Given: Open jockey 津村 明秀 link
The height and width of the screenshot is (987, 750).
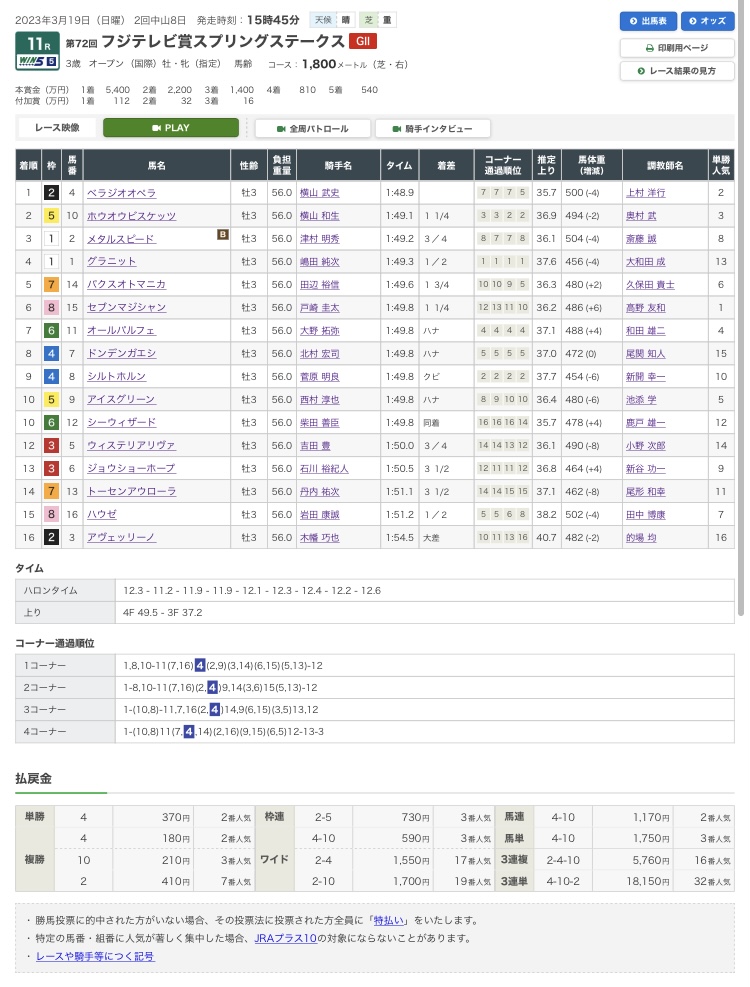Looking at the screenshot, I should pos(320,239).
